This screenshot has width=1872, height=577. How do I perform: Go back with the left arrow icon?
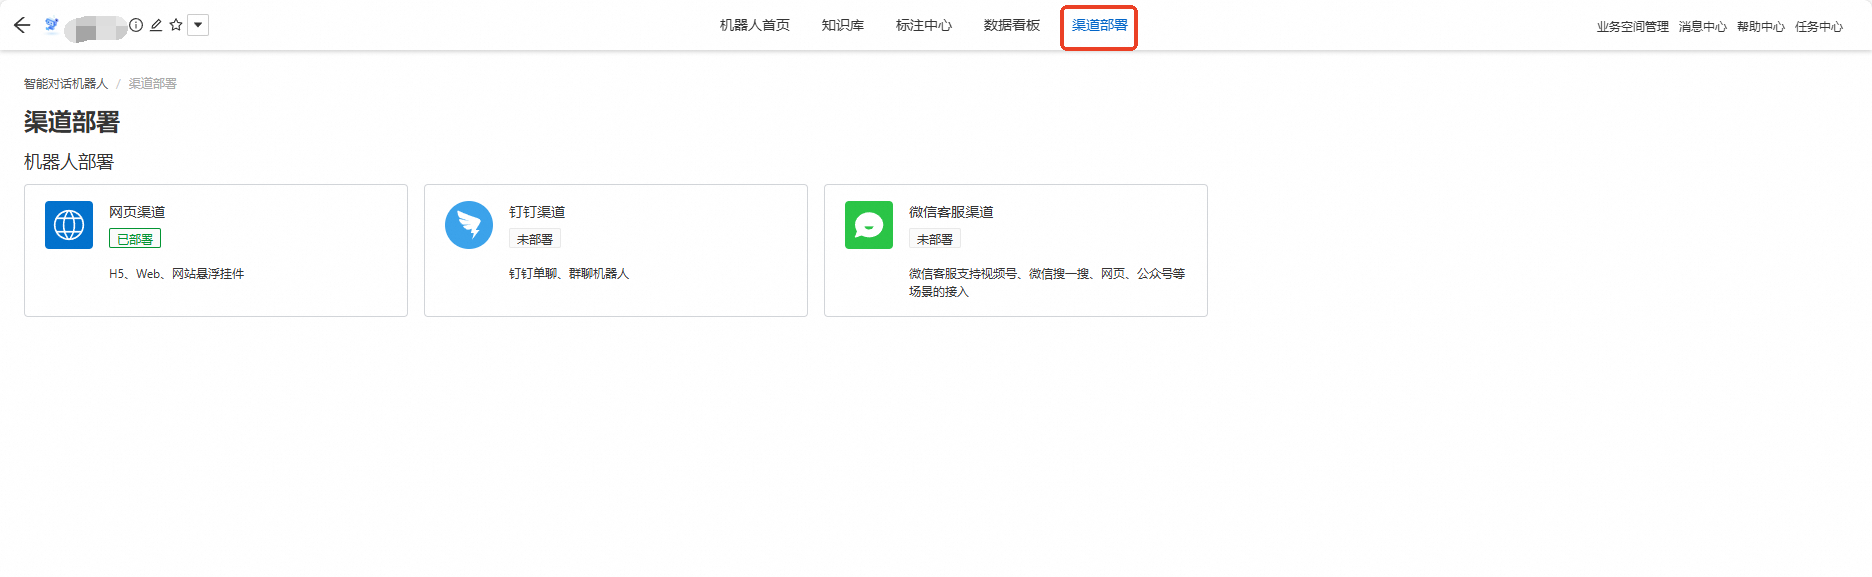[22, 25]
